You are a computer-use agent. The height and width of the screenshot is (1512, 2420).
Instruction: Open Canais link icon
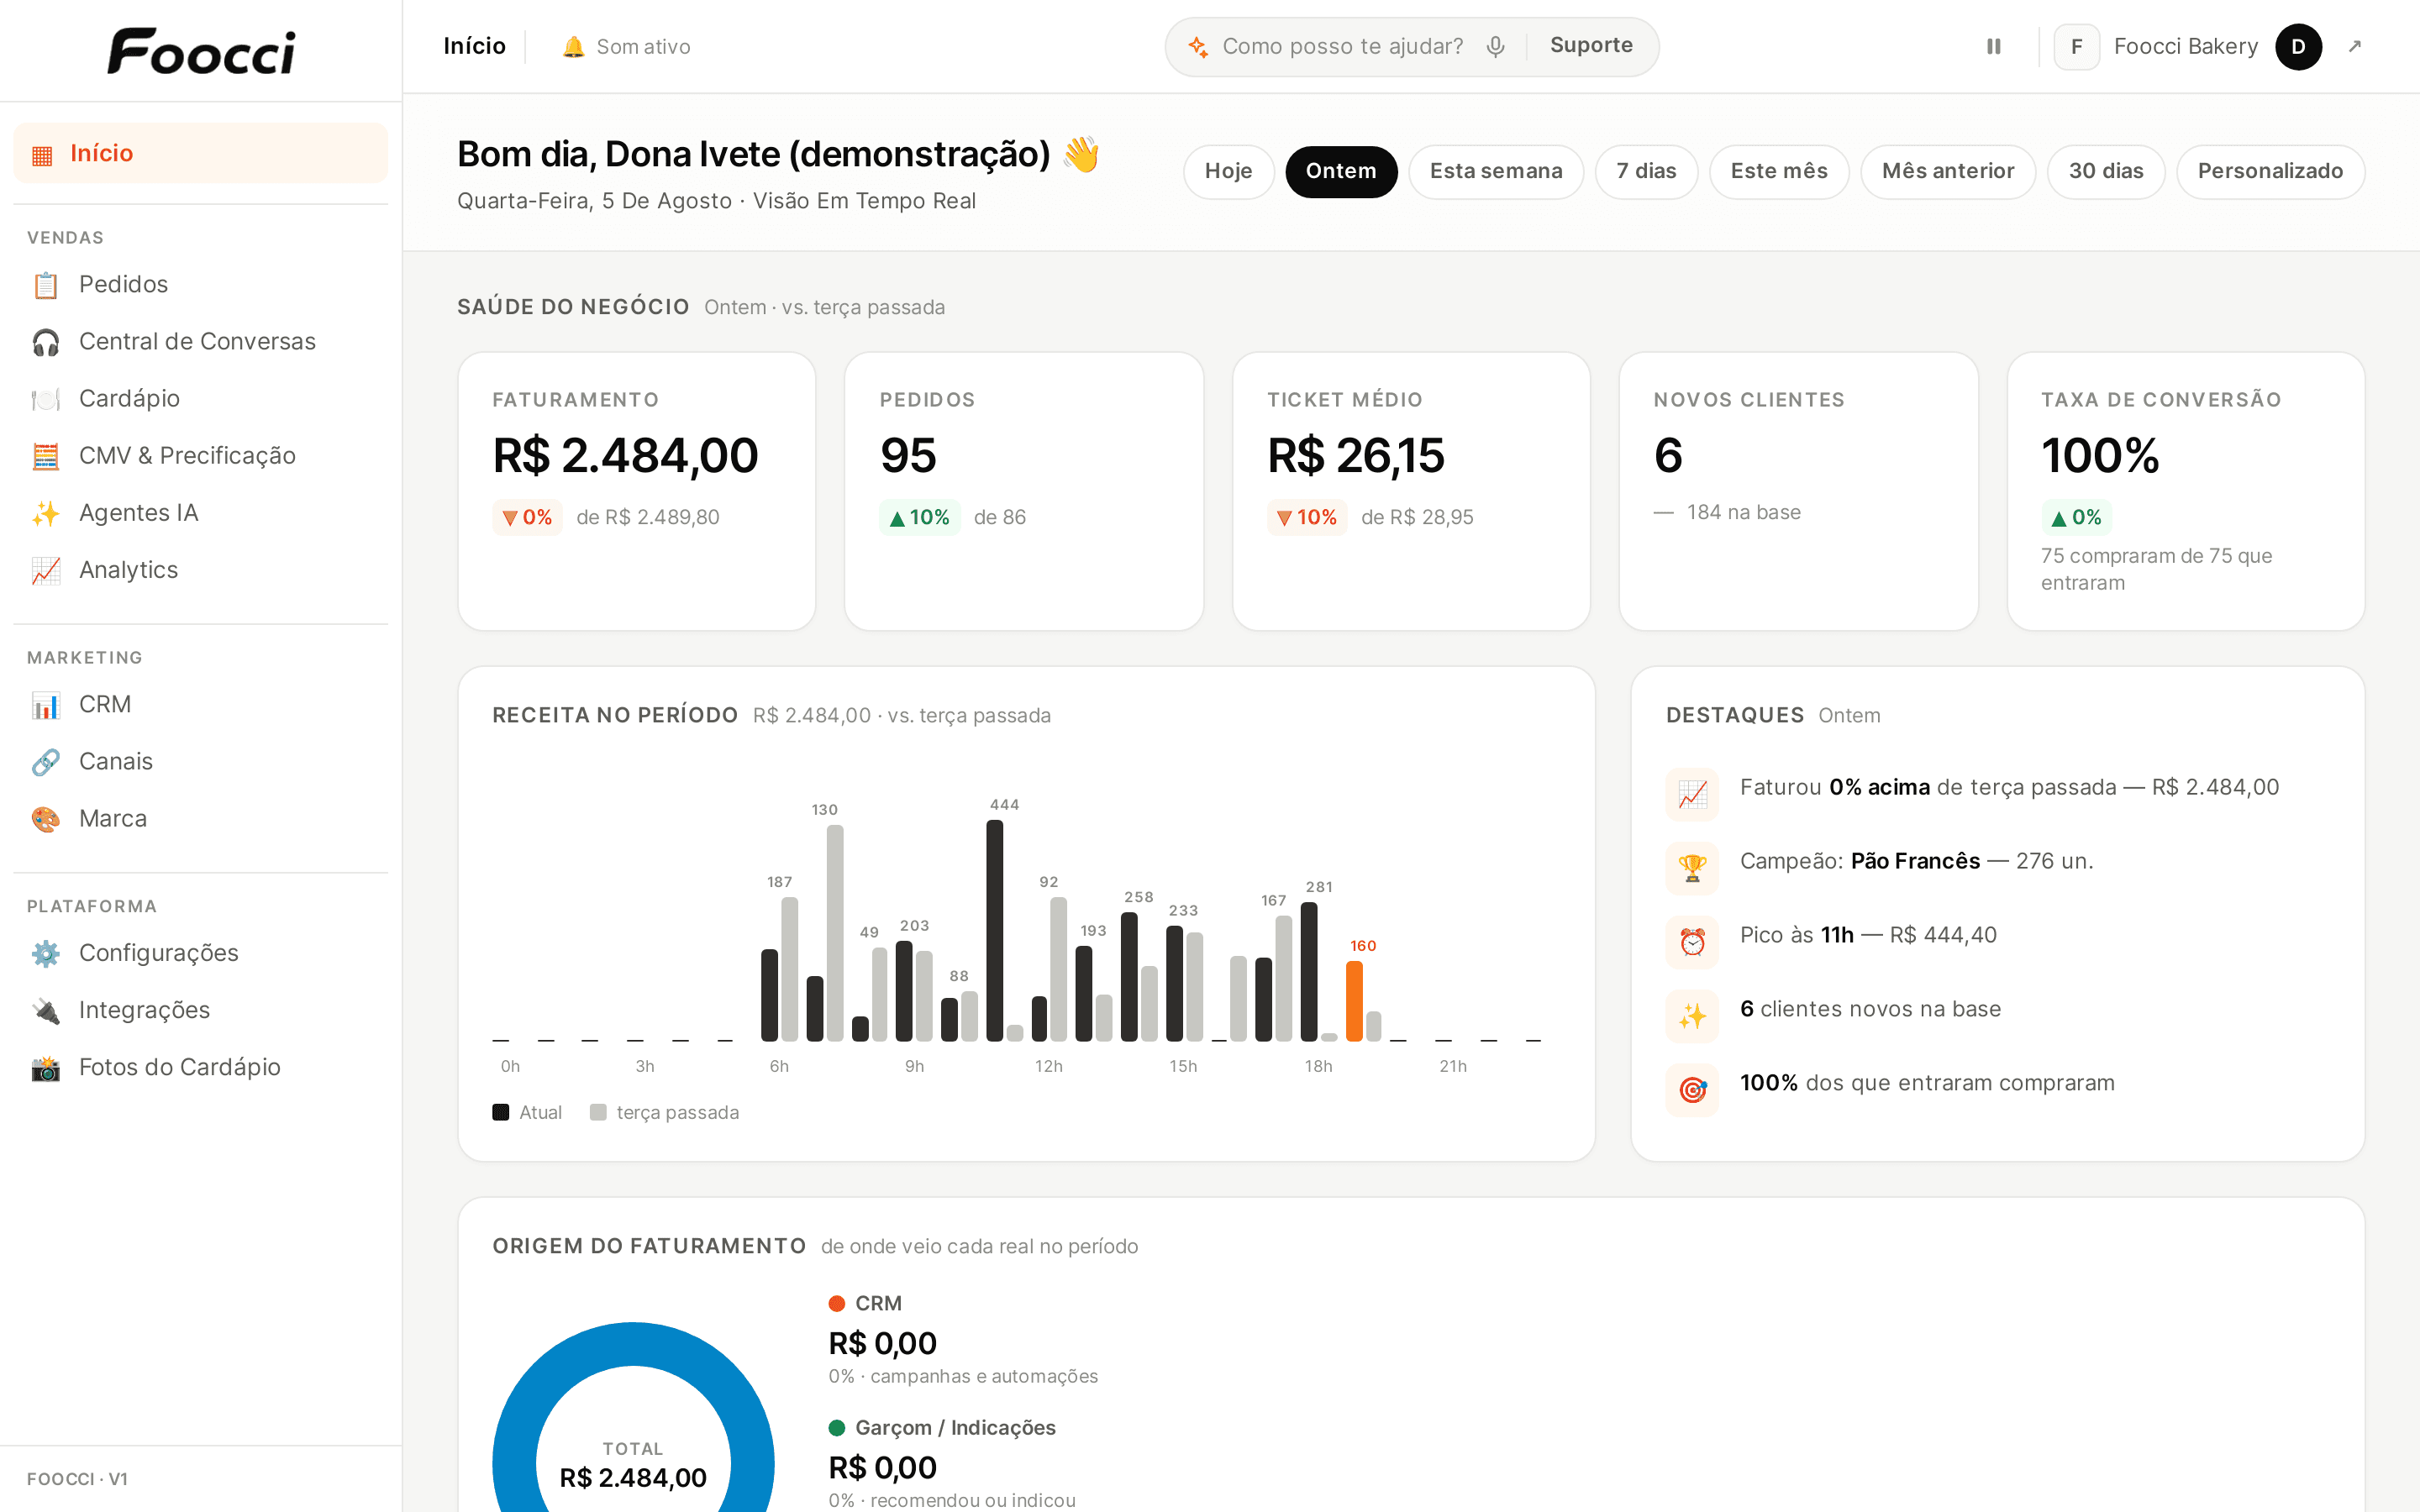(x=45, y=762)
